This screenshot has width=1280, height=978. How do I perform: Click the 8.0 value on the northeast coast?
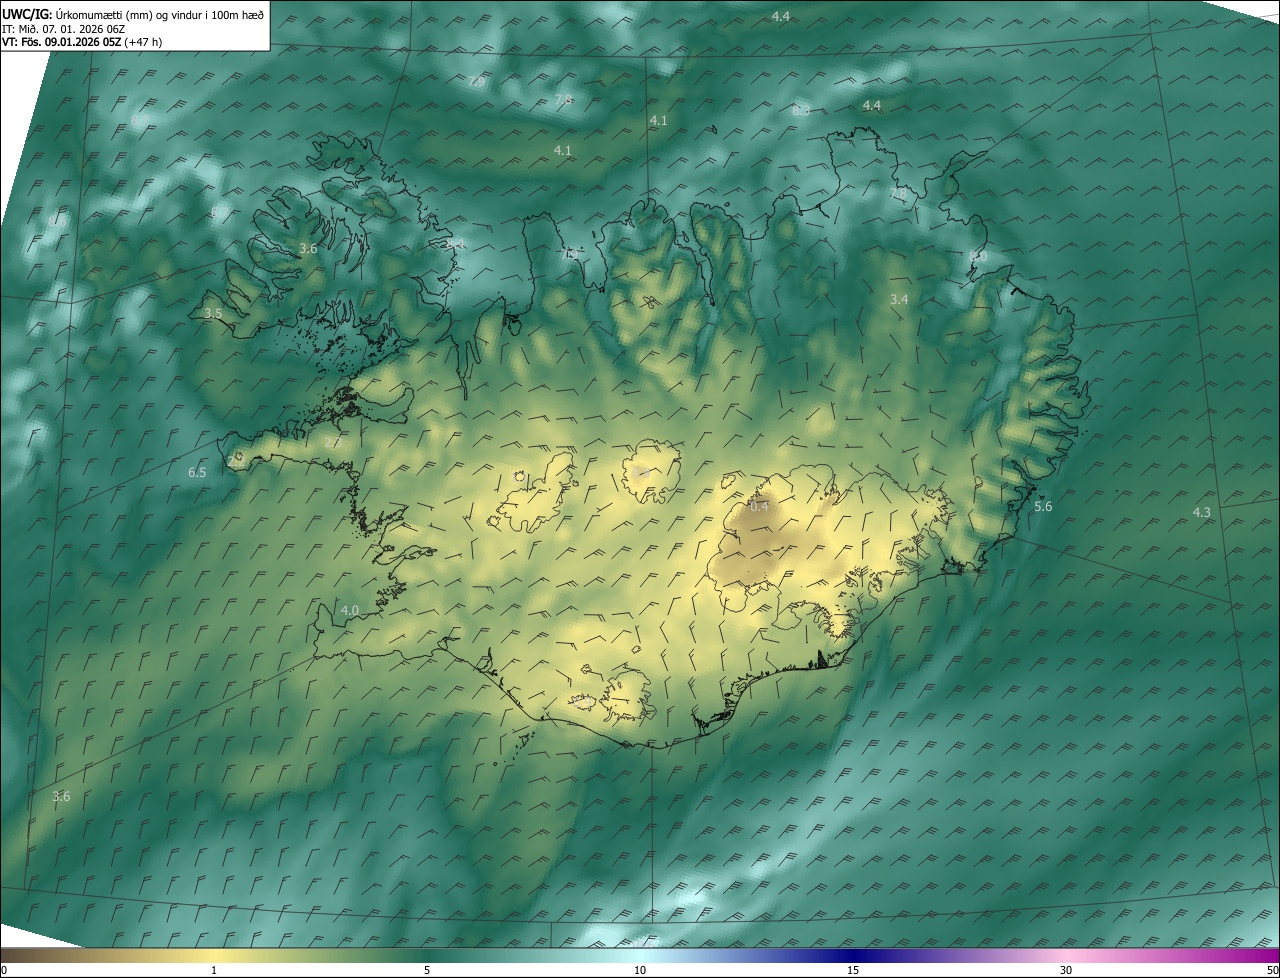(978, 256)
